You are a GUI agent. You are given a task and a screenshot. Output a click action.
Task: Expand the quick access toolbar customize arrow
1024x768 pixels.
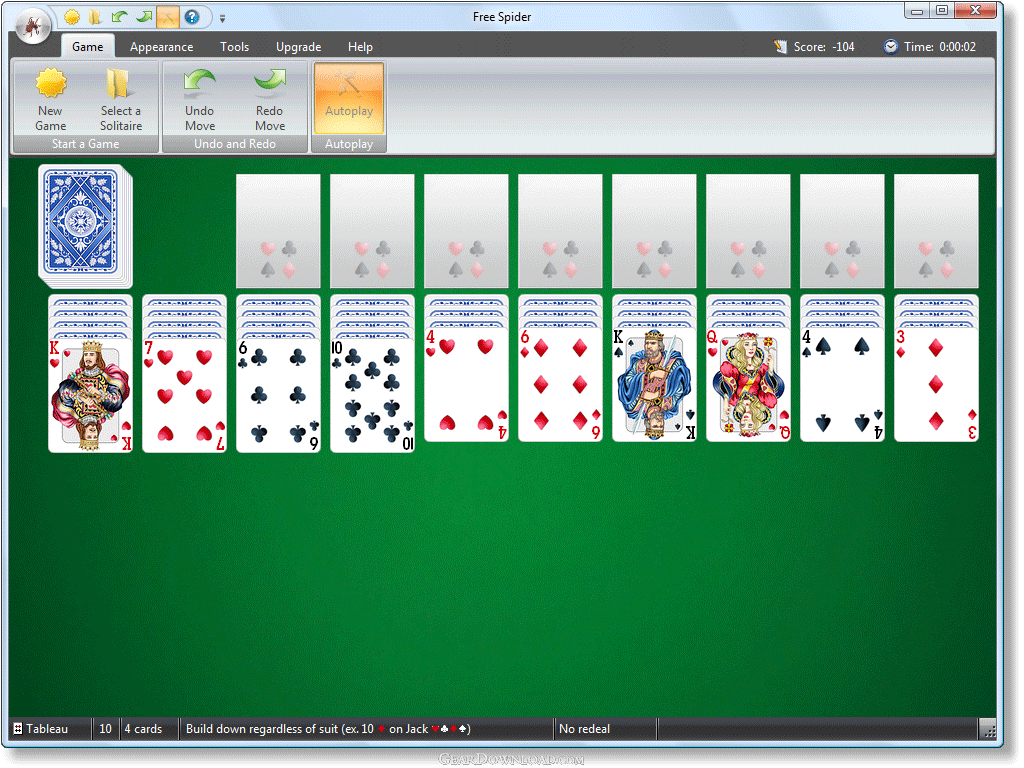pyautogui.click(x=222, y=19)
